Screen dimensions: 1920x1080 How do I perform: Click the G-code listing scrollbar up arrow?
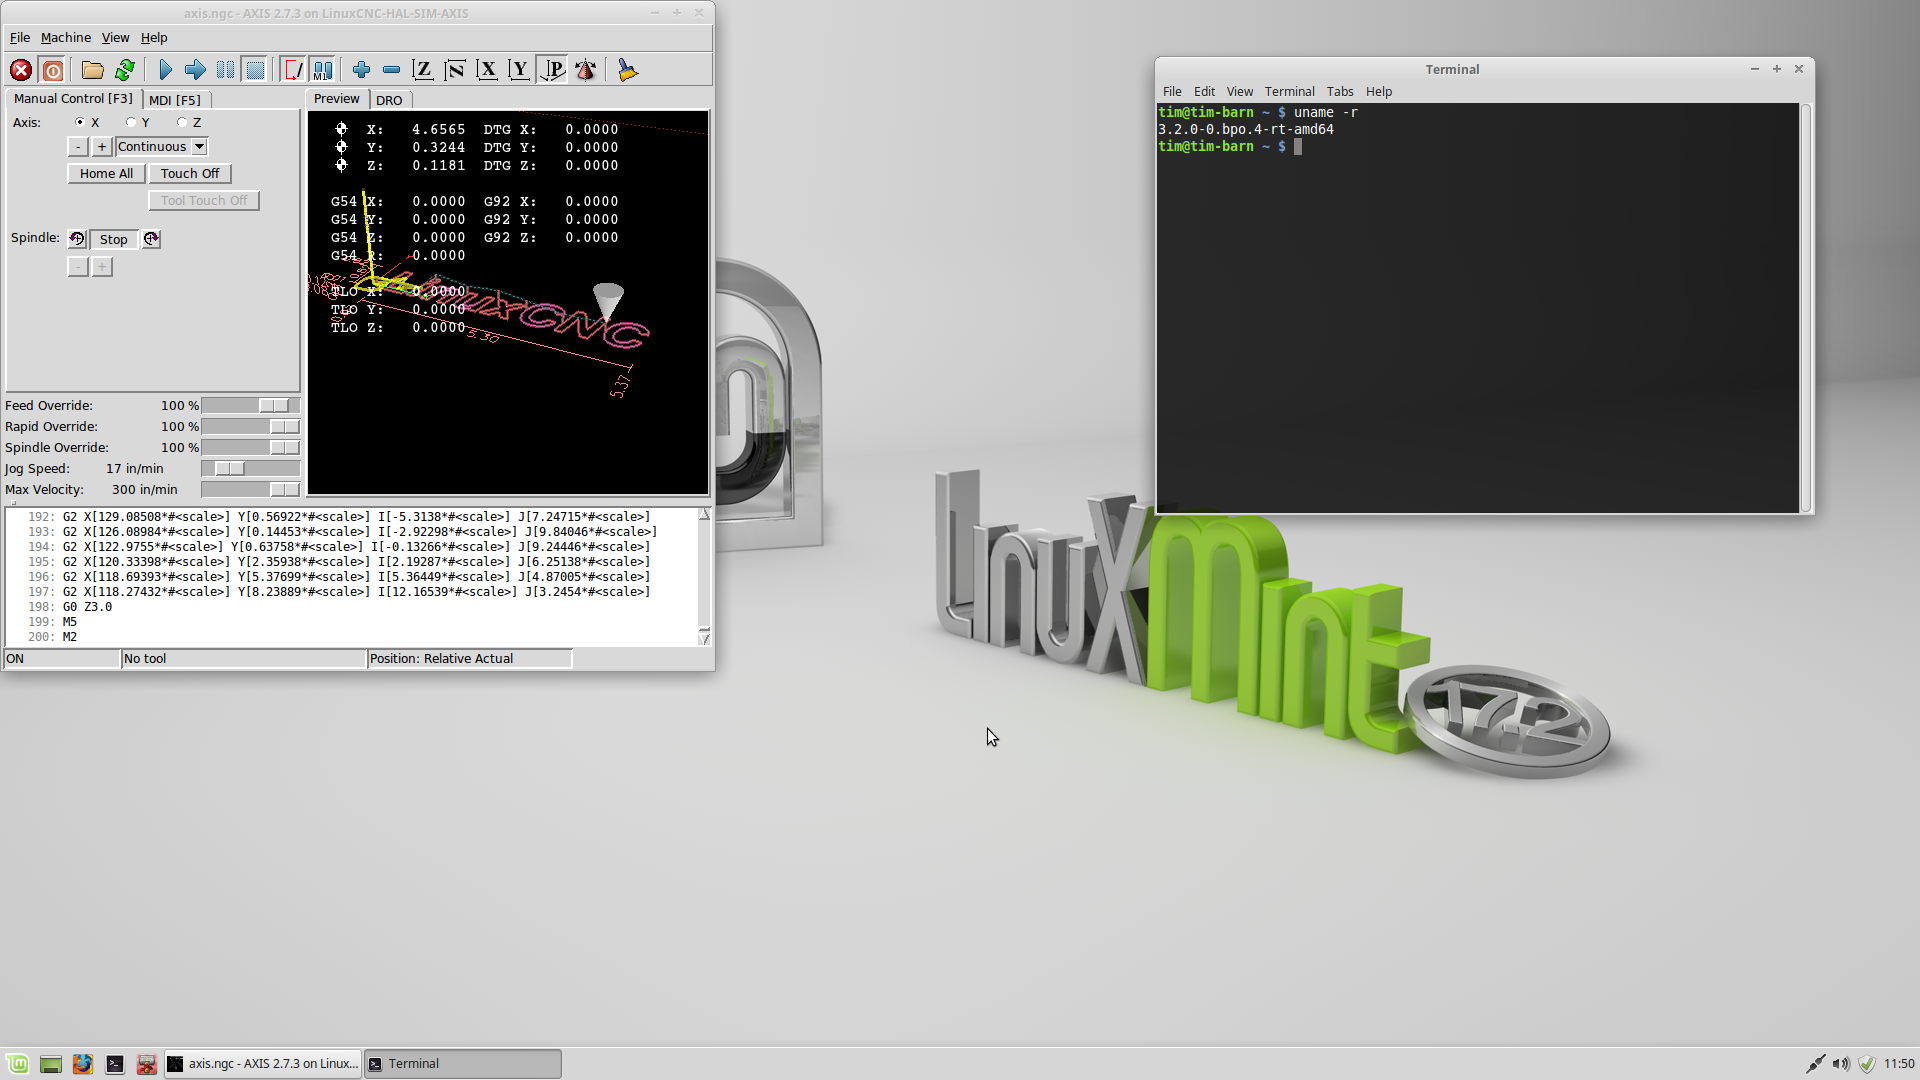(704, 515)
